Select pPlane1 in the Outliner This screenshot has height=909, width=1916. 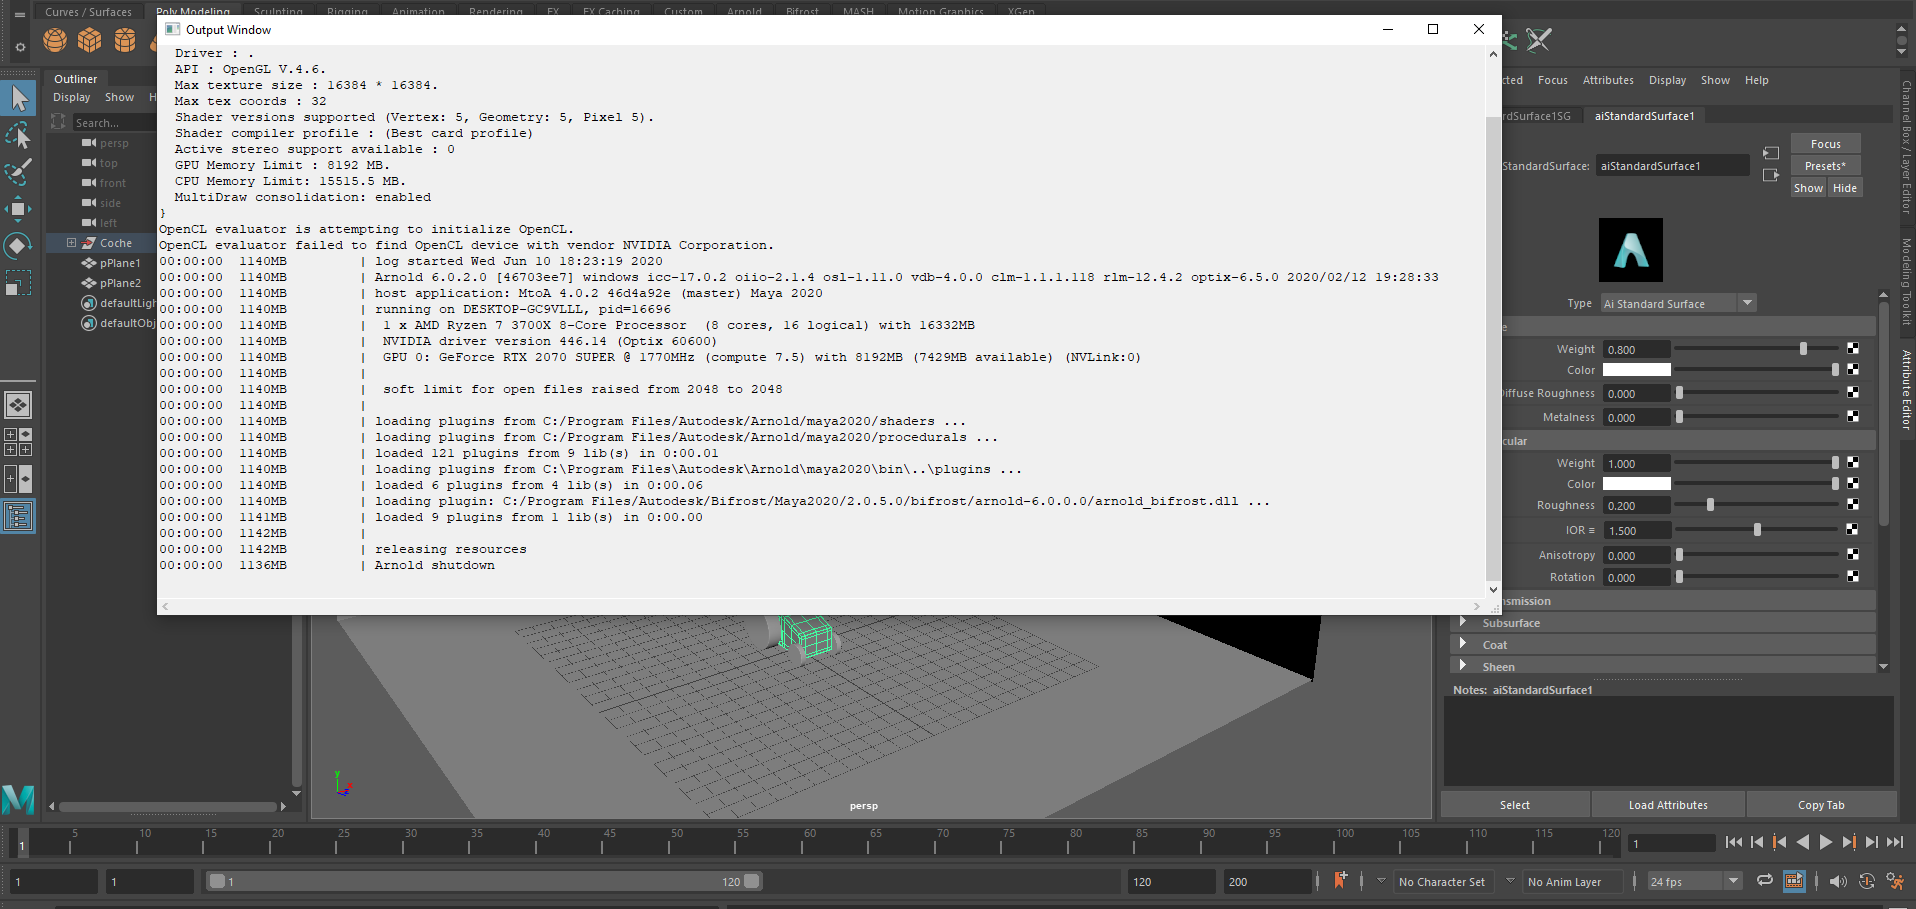click(x=120, y=263)
